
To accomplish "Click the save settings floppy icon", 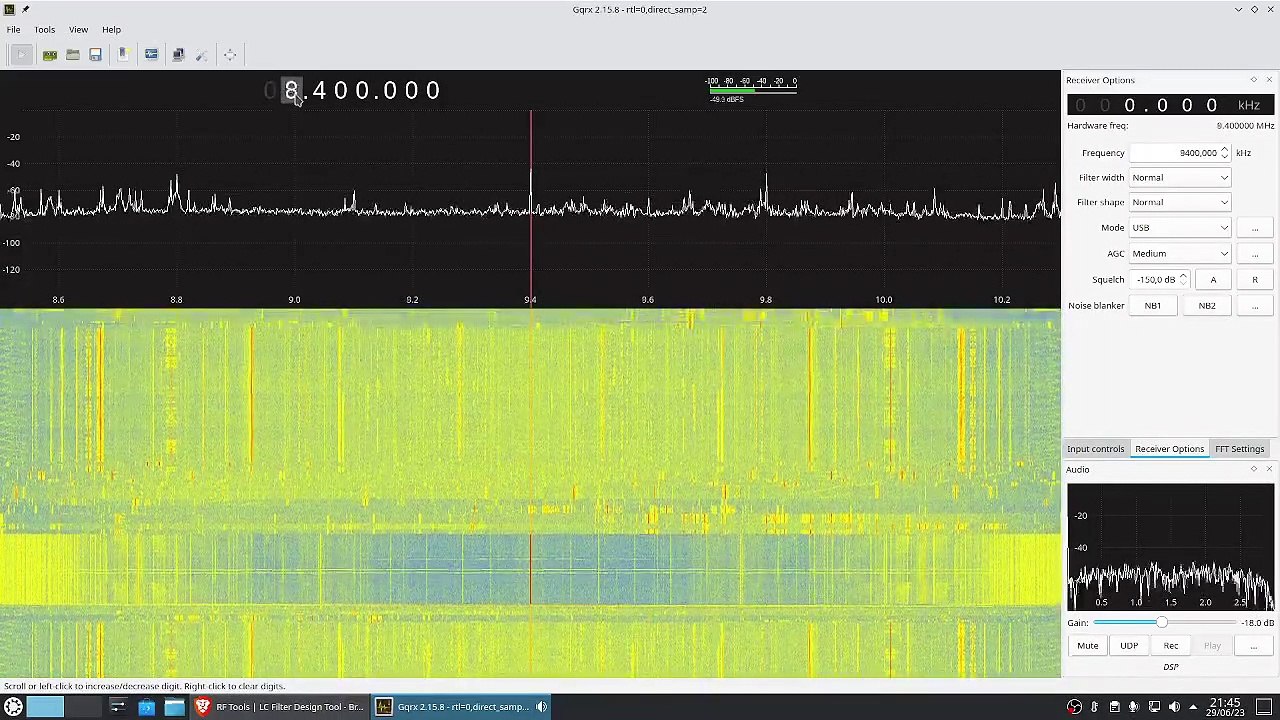I will point(96,55).
